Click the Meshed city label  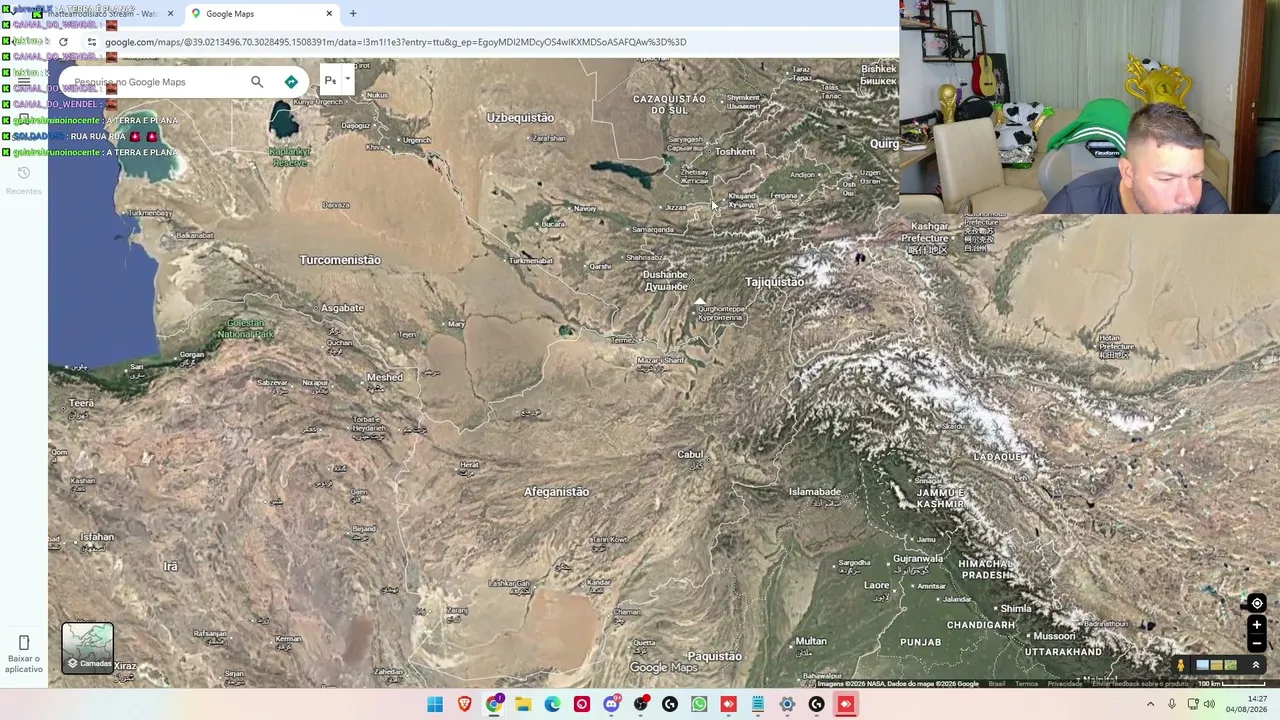pyautogui.click(x=385, y=377)
